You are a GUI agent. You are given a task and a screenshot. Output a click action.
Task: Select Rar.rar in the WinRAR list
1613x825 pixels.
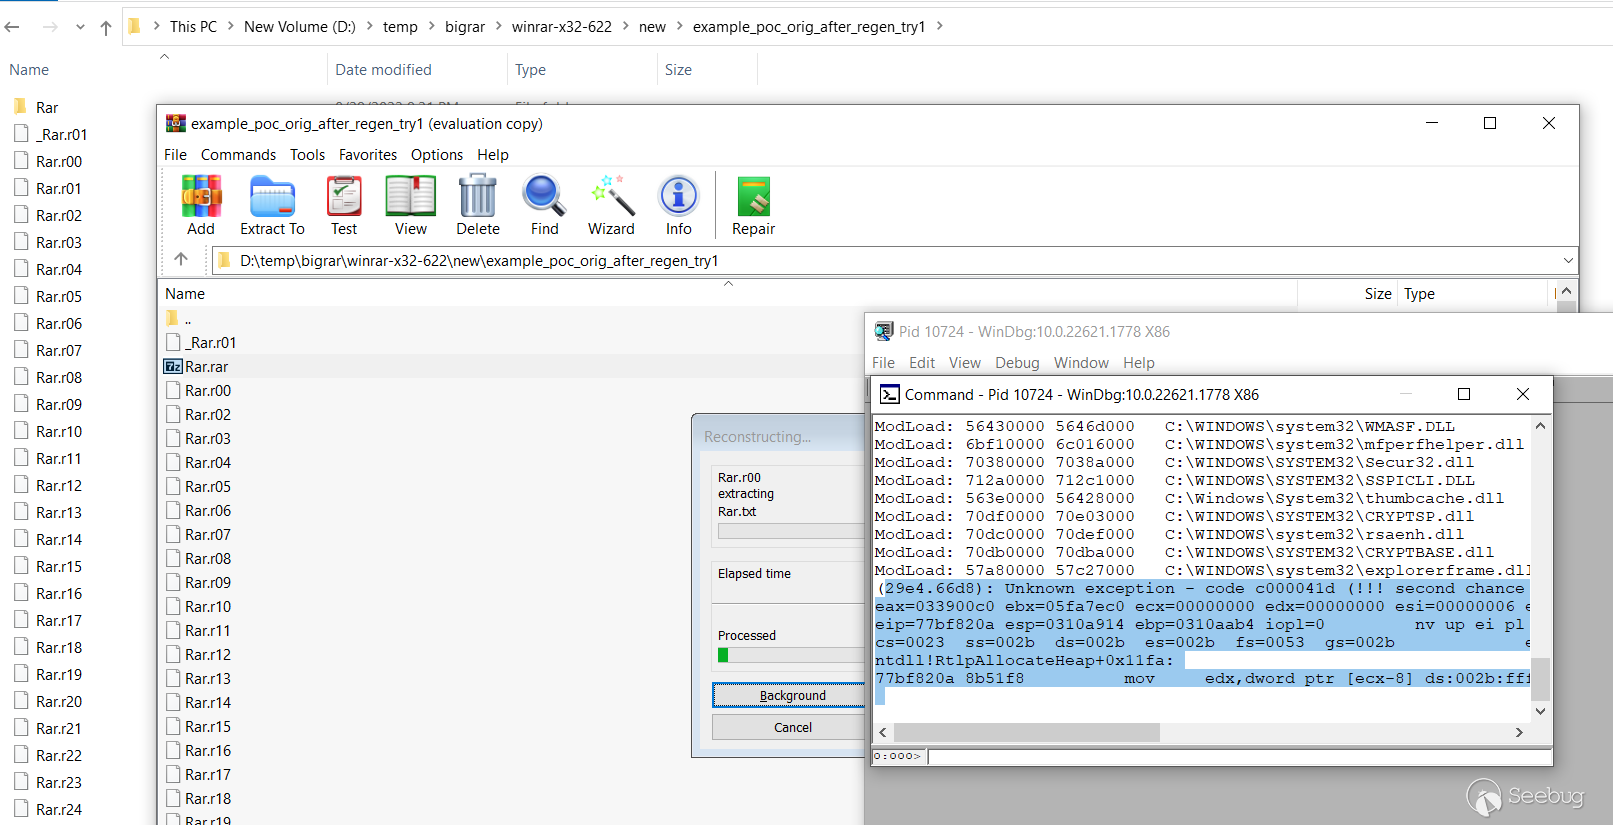pos(206,367)
